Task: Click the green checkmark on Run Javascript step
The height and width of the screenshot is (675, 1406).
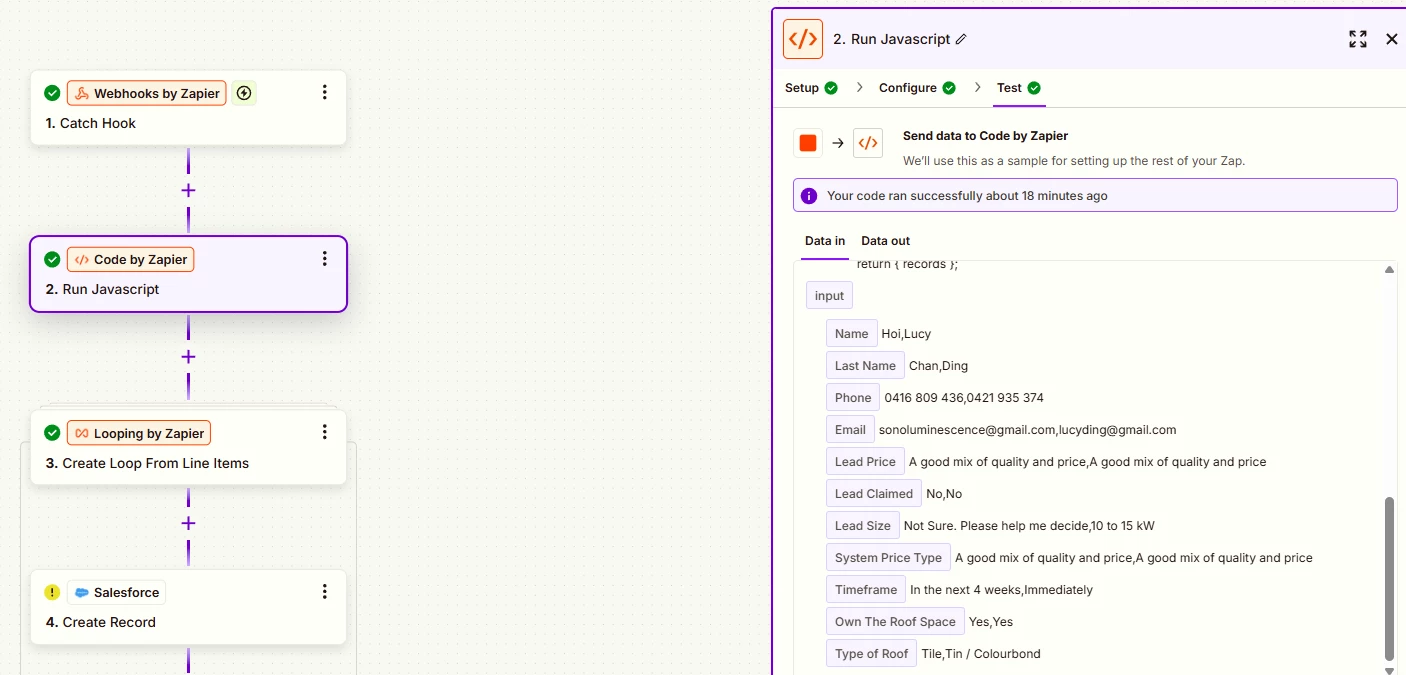Action: pos(52,259)
